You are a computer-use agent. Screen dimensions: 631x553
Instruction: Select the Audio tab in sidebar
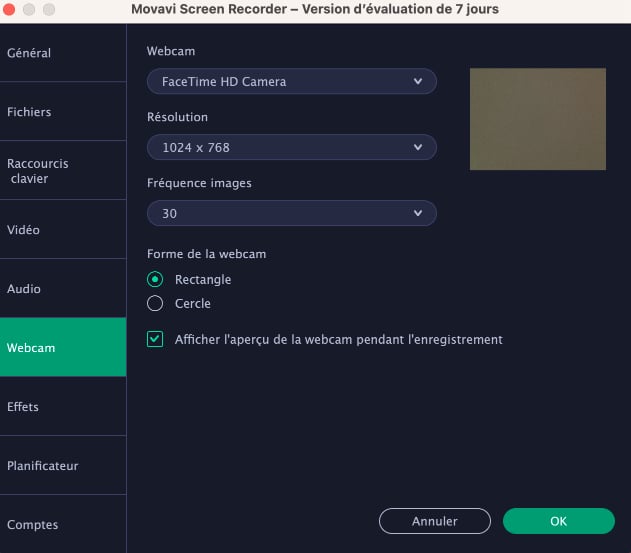pyautogui.click(x=24, y=289)
